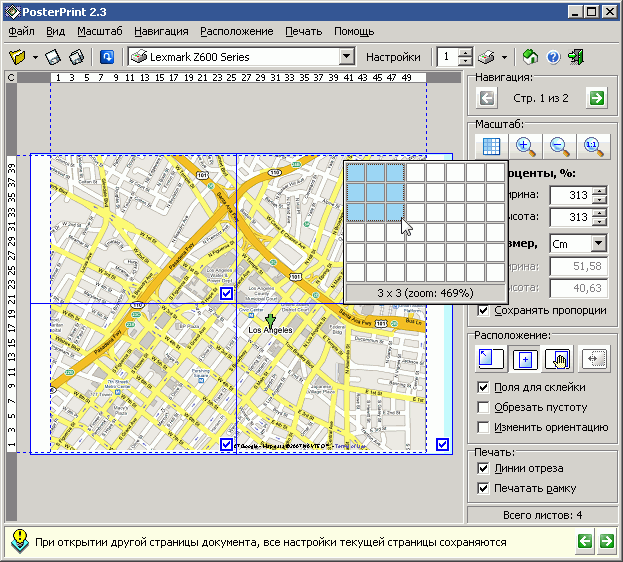Image resolution: width=623 pixels, height=562 pixels.
Task: Open the Печать menu
Action: [x=304, y=31]
